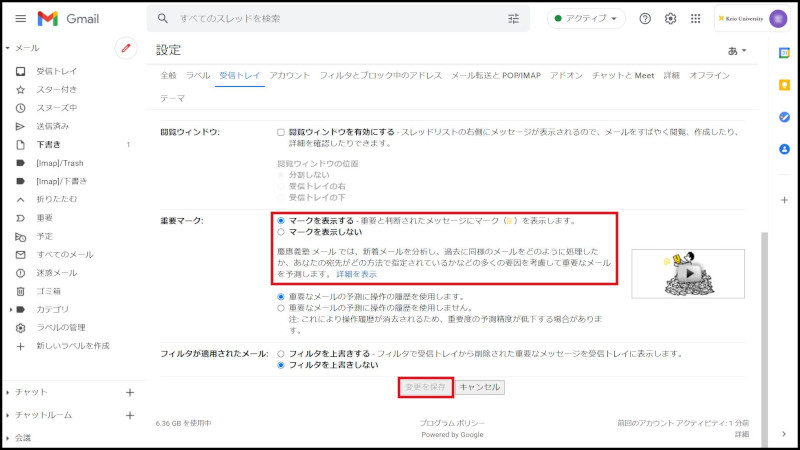Open the support help icon

coord(645,19)
